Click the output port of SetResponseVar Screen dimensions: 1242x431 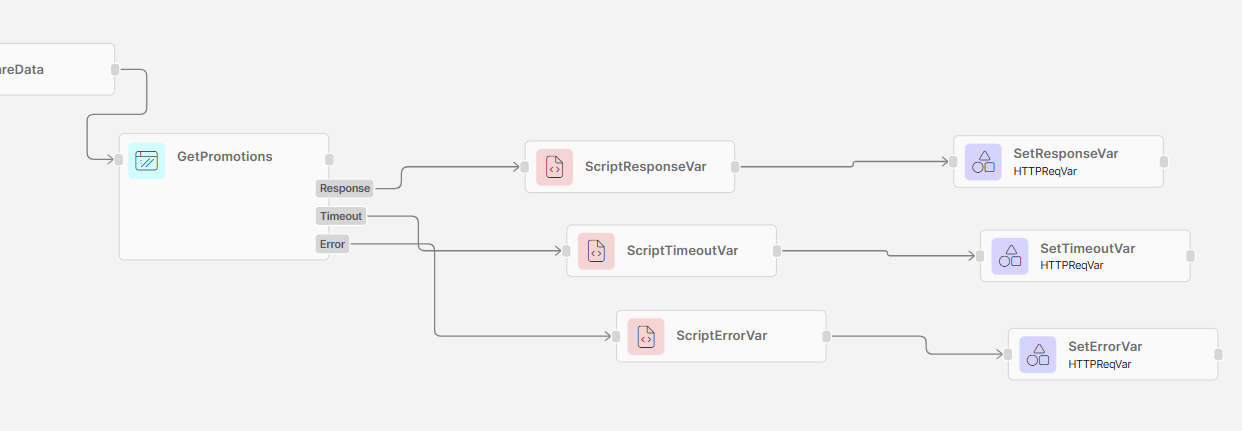[x=1163, y=161]
